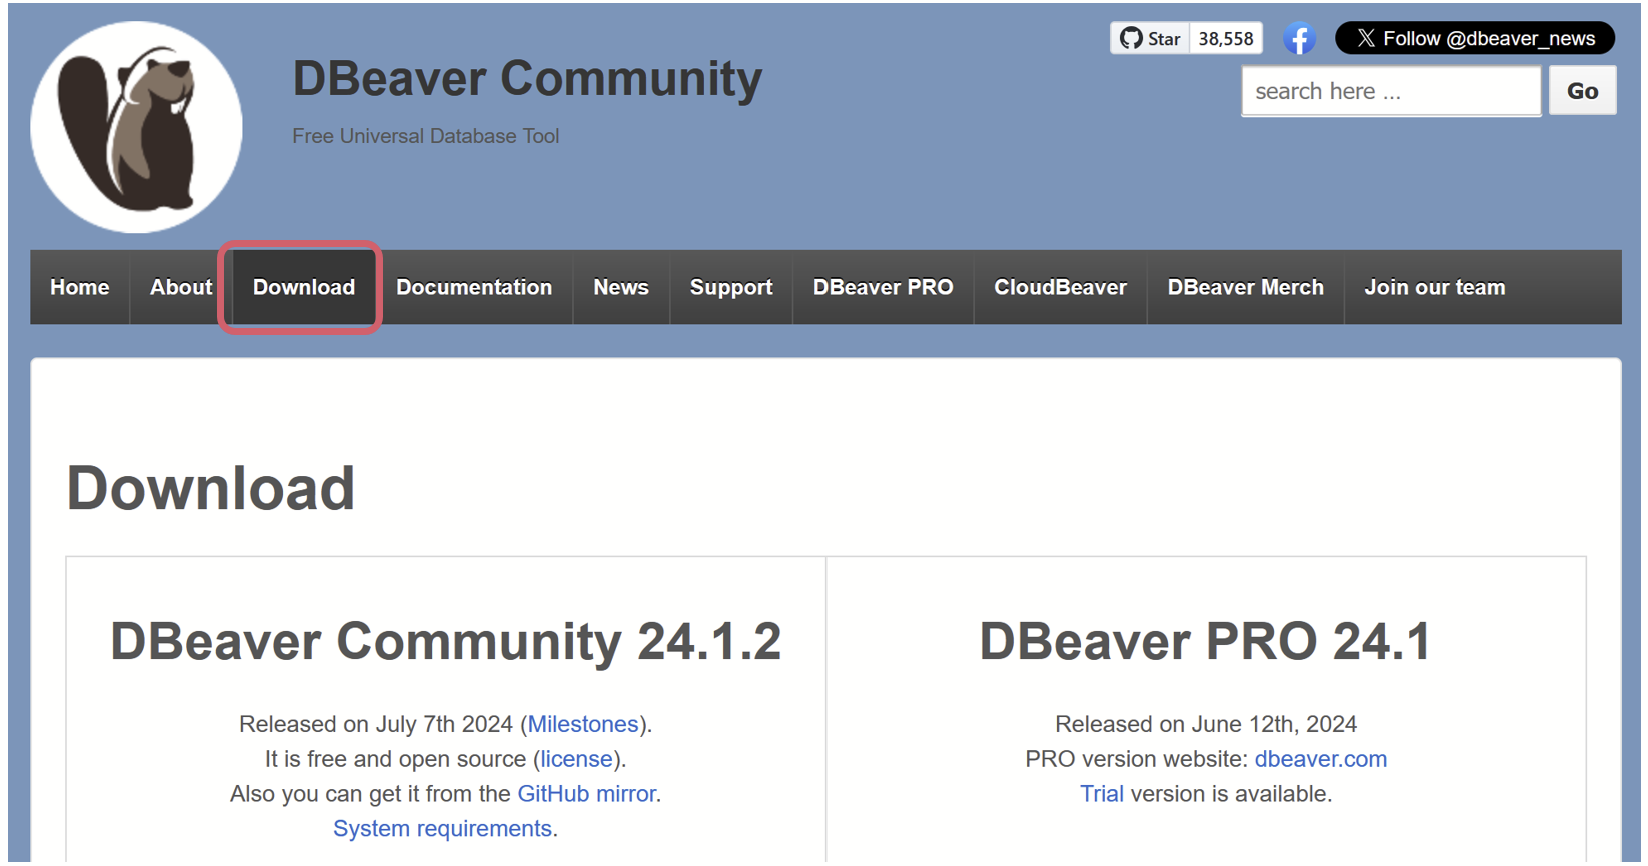Click the 'Released on June 12th, 2024' text

pos(1206,724)
